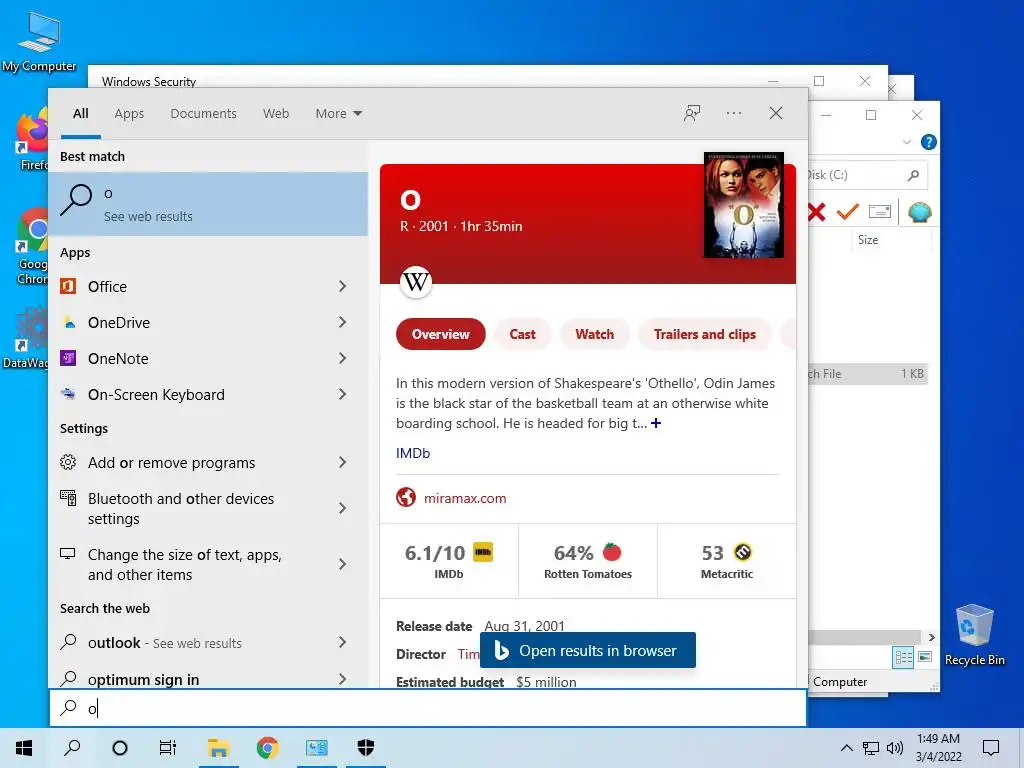Screen dimensions: 1024x768
Task: Open My Computer desktop icon
Action: pyautogui.click(x=39, y=41)
